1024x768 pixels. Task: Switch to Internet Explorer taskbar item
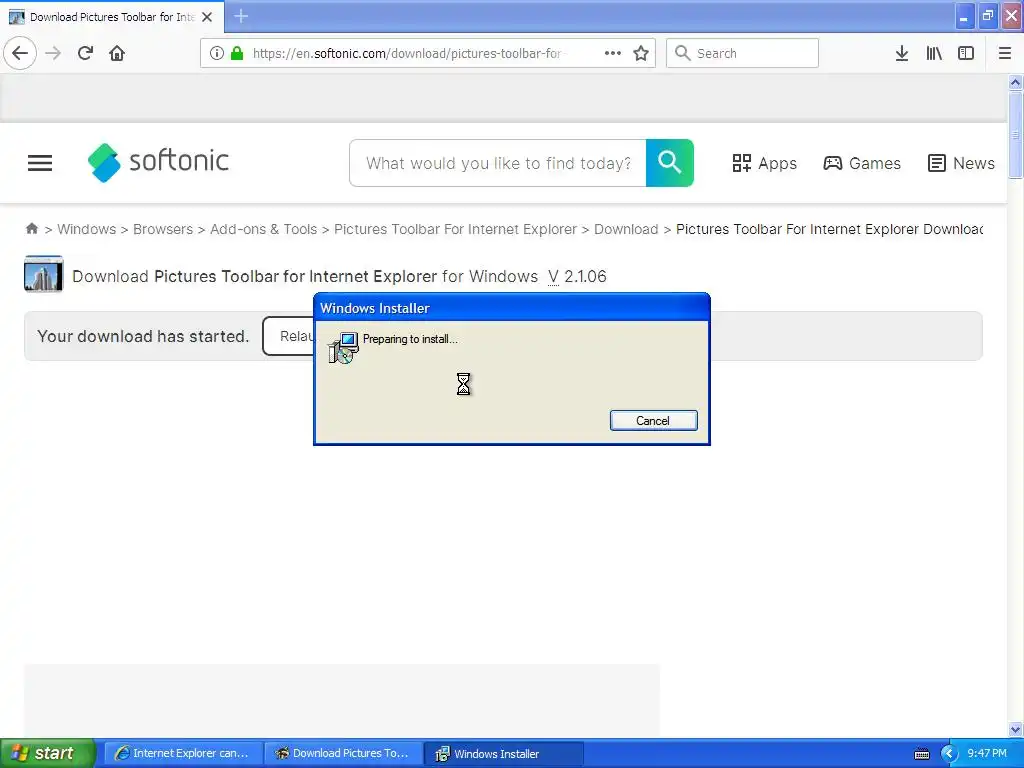point(183,753)
